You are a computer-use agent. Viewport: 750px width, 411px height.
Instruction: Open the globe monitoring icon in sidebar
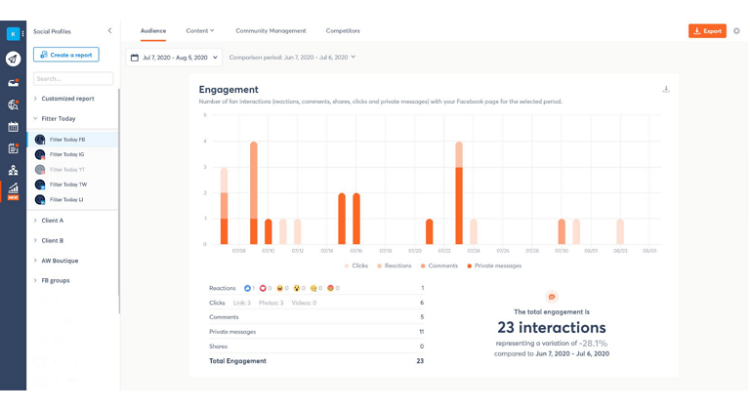point(13,104)
